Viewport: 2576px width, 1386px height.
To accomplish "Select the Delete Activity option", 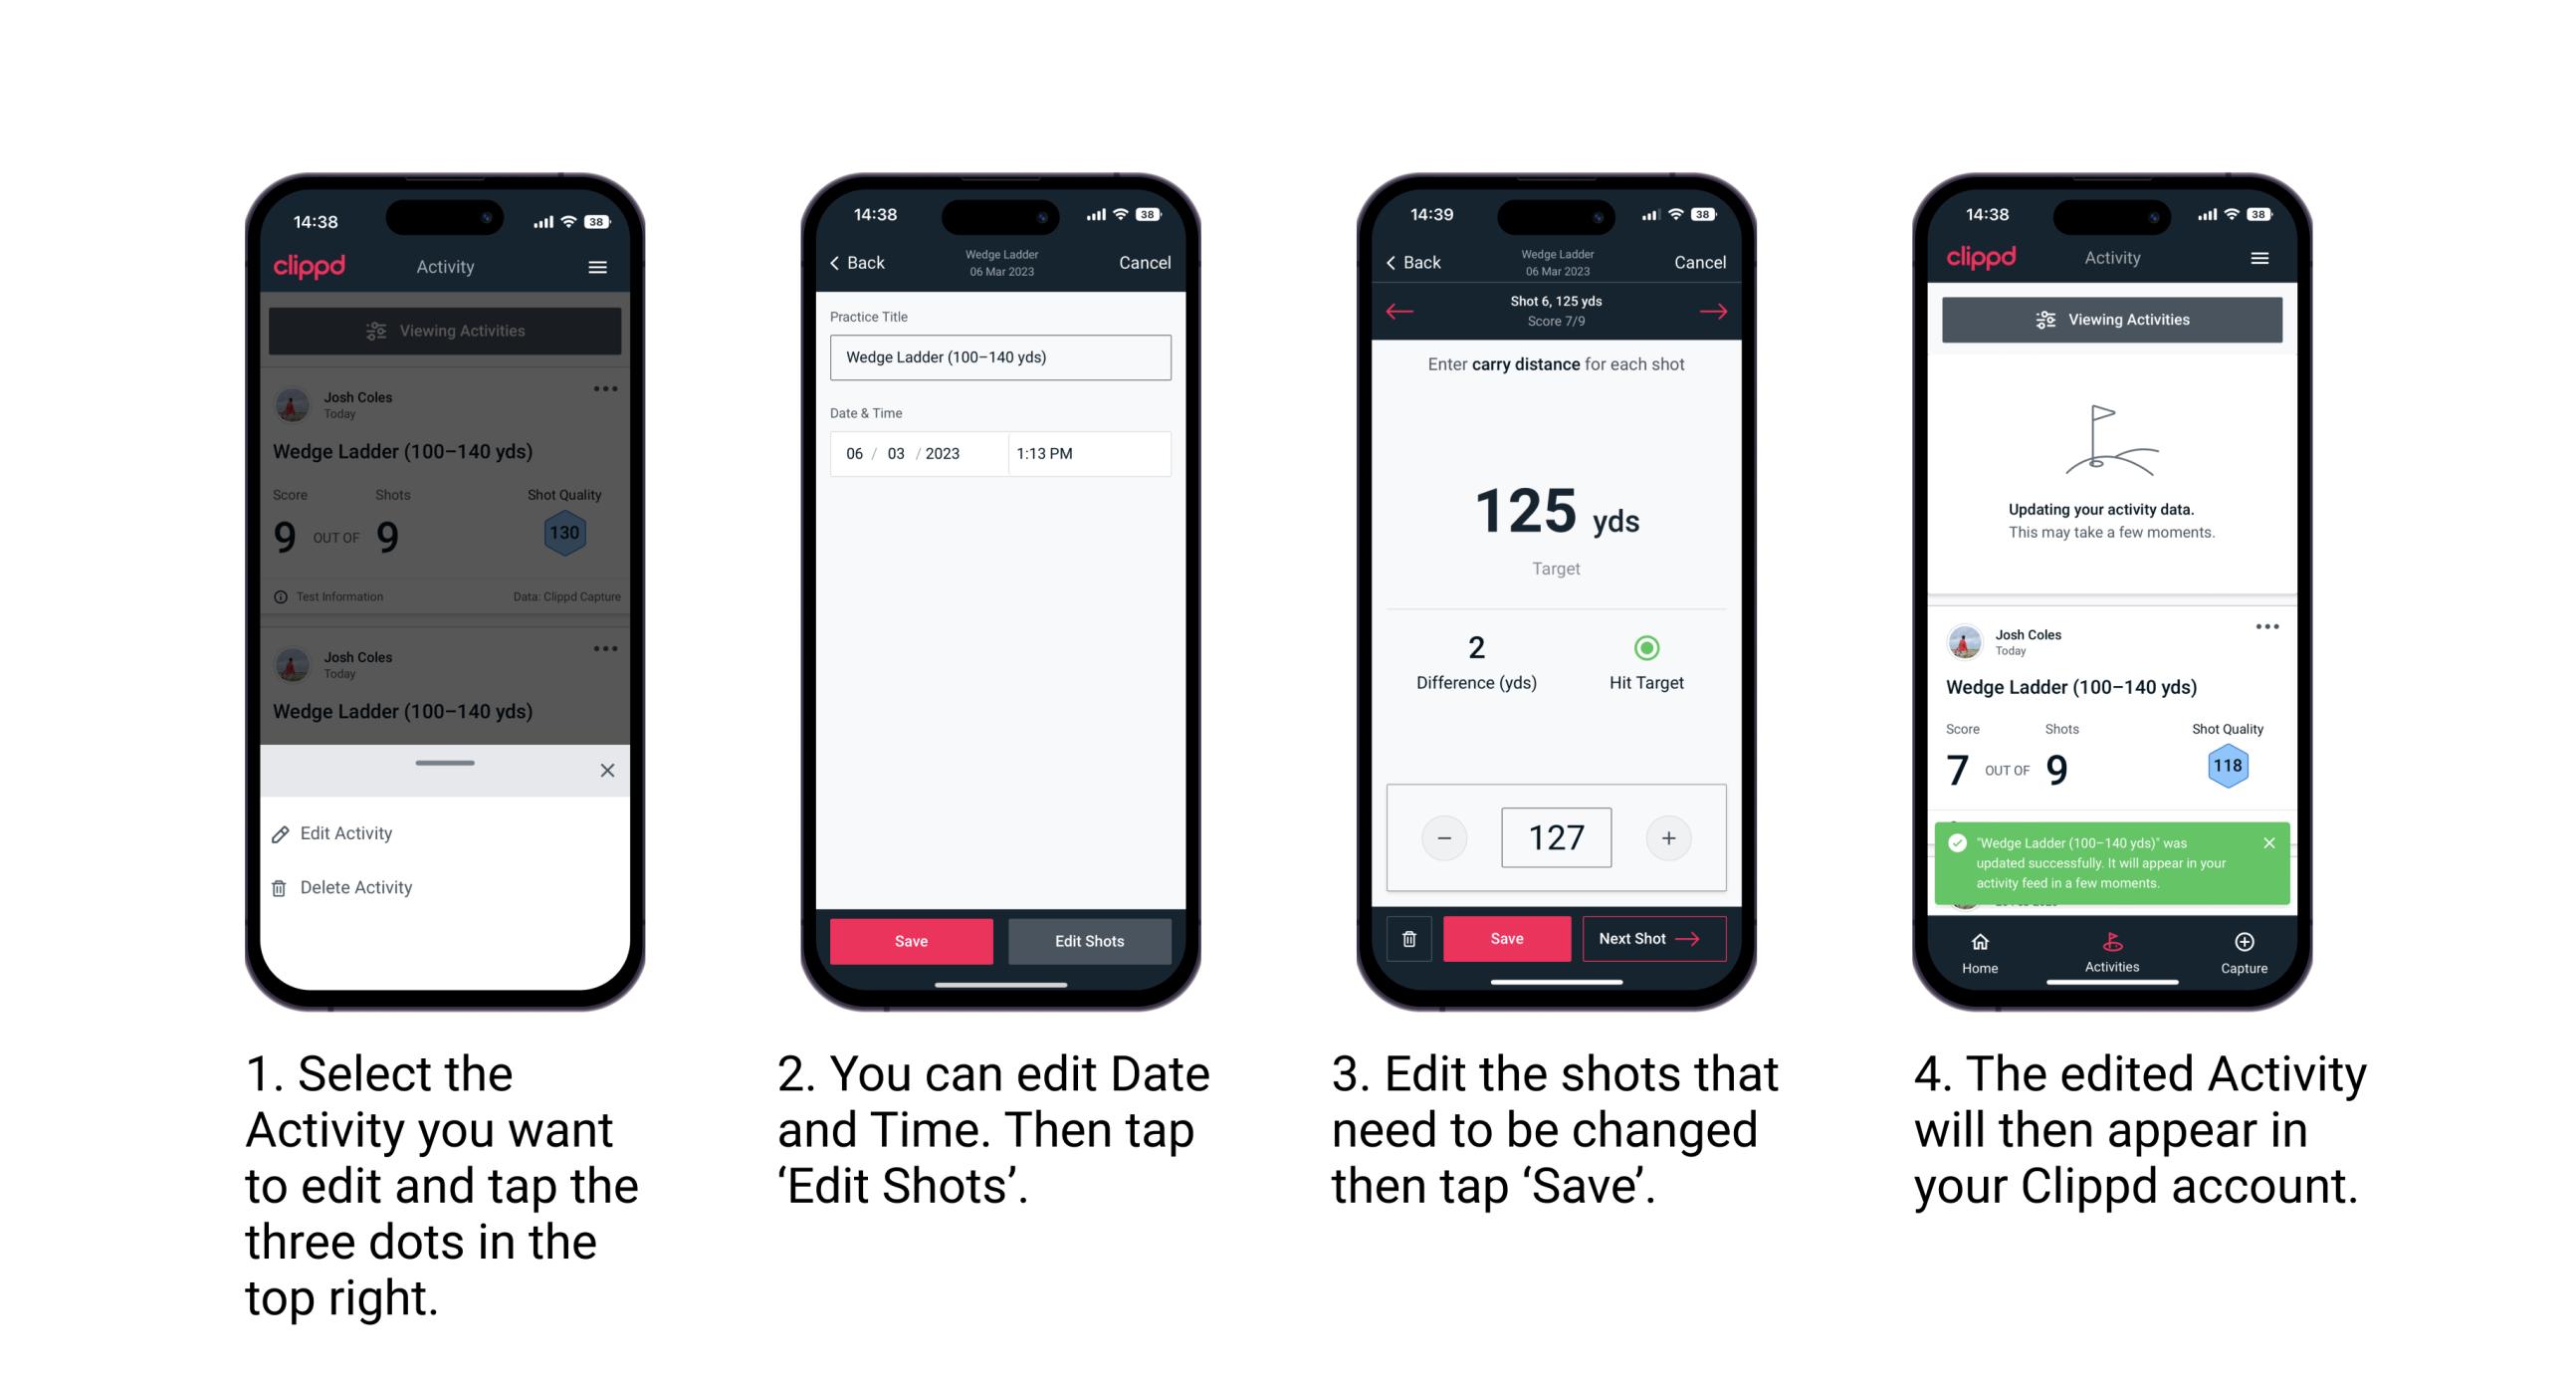I will pyautogui.click(x=353, y=886).
